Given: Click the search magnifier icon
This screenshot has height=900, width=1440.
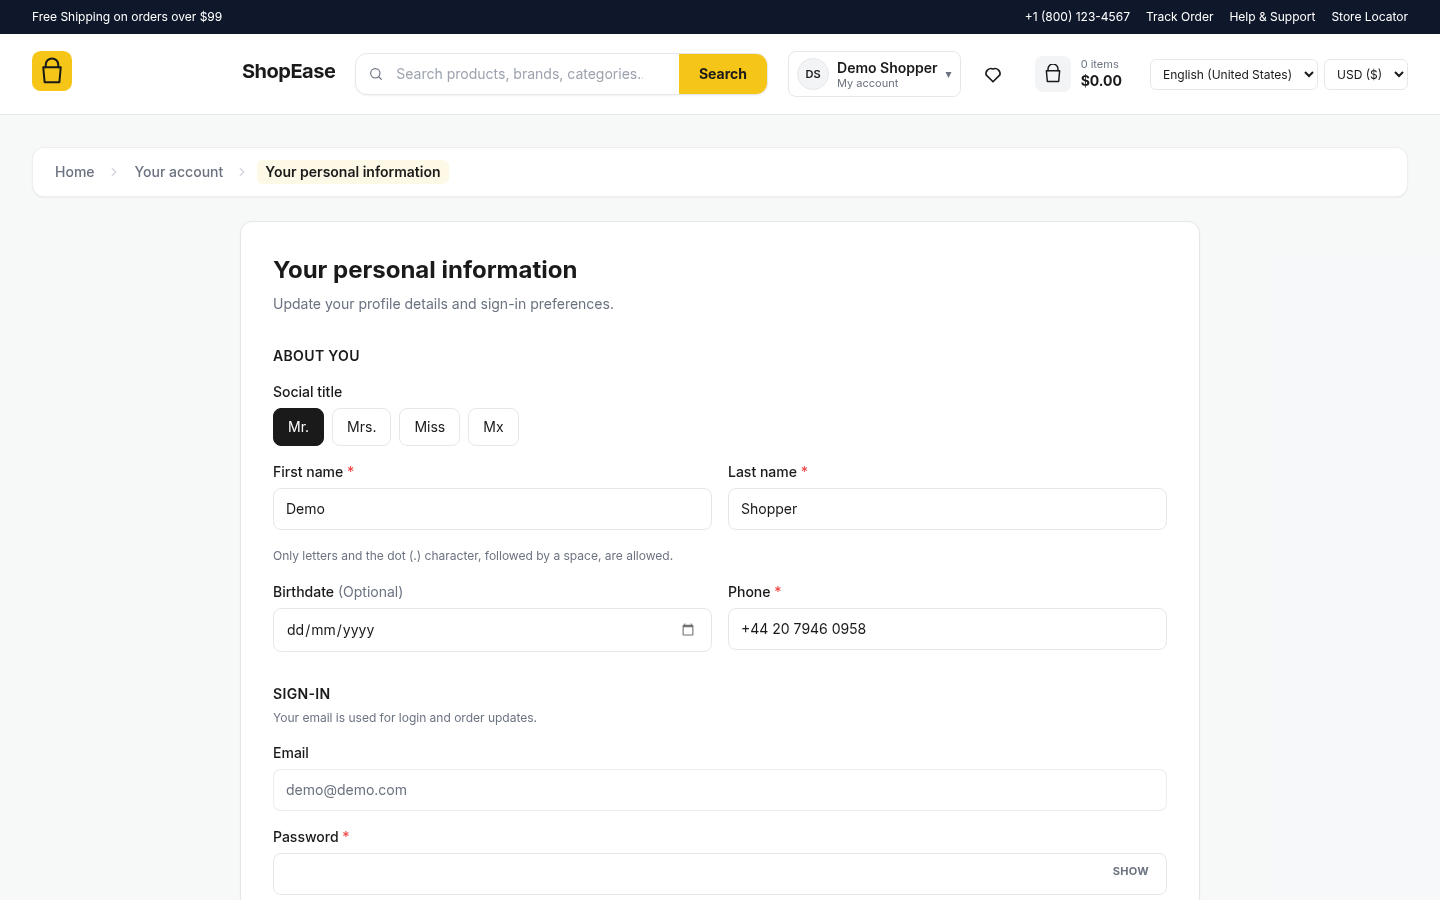Looking at the screenshot, I should 376,74.
